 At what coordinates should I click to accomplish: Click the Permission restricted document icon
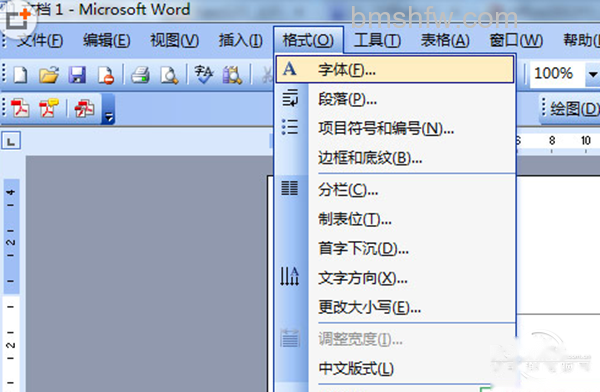click(106, 74)
